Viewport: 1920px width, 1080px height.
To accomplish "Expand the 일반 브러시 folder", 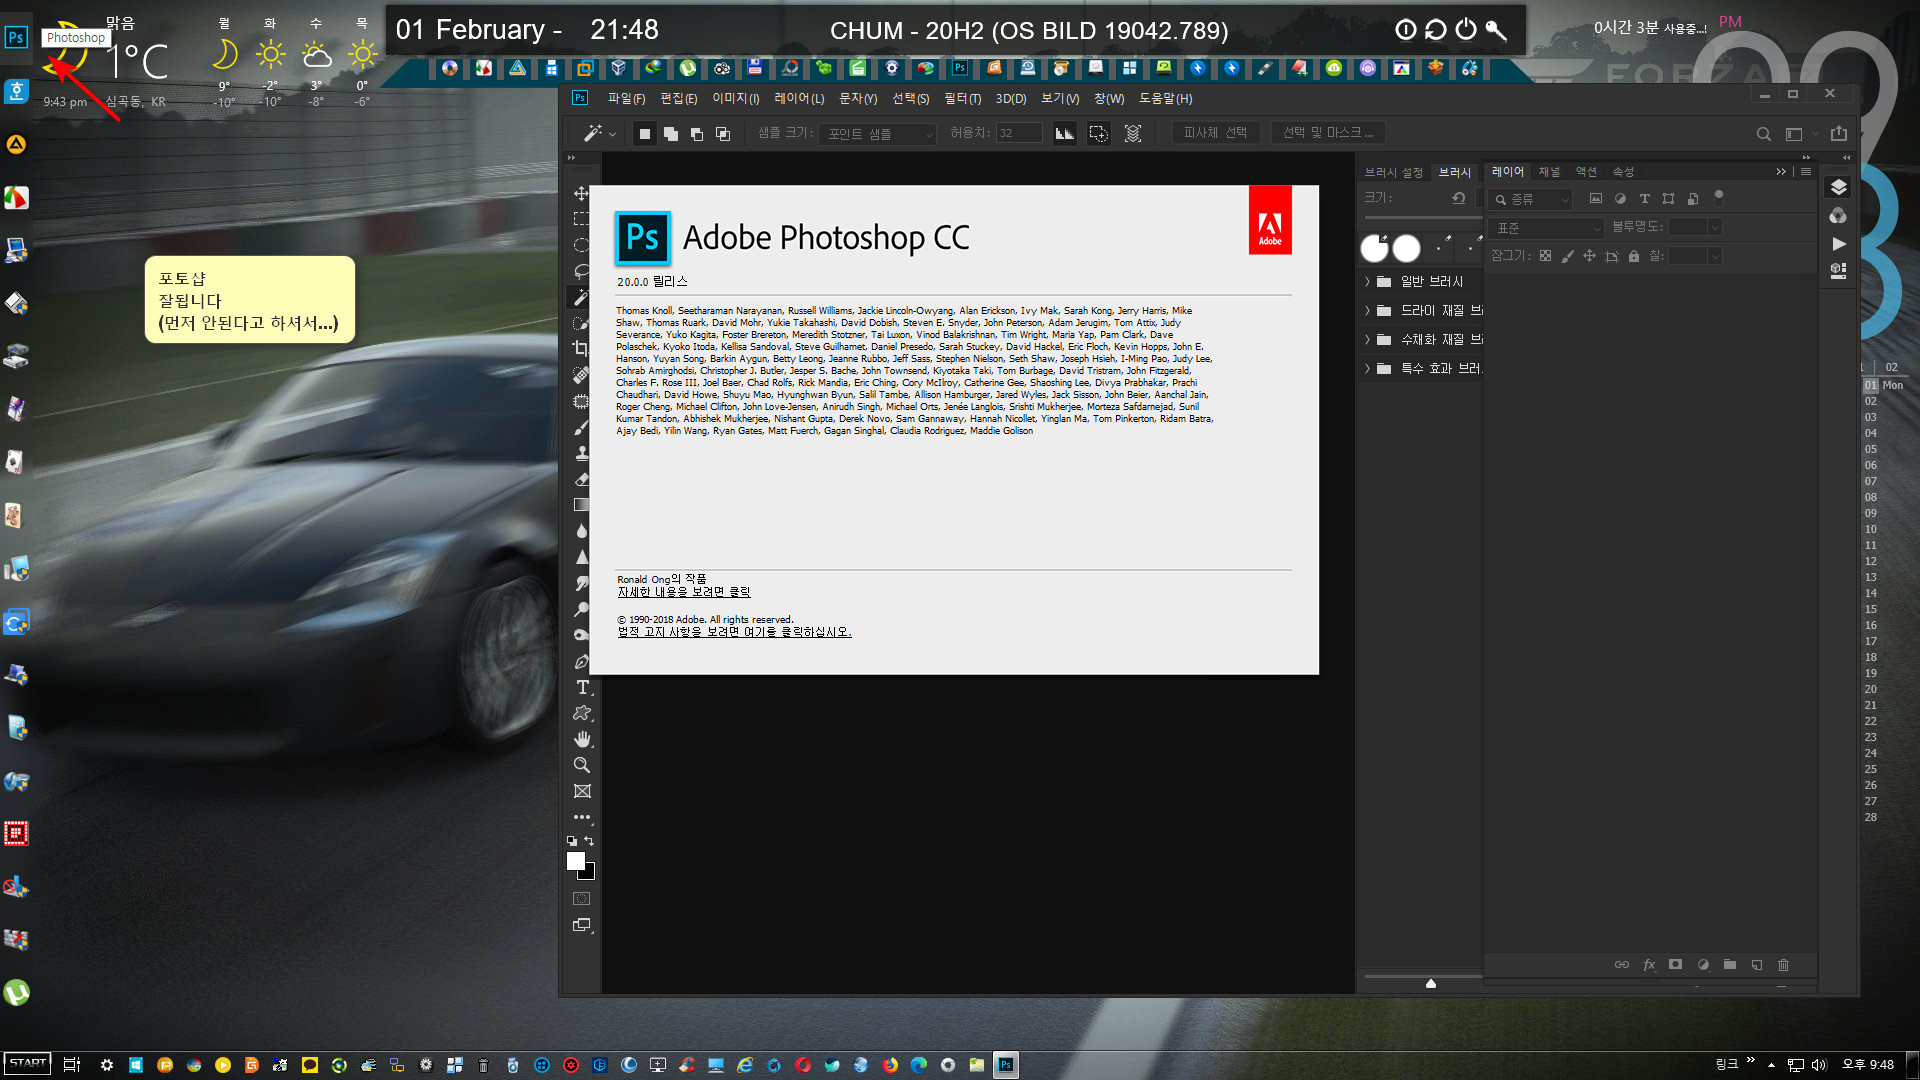I will [1368, 282].
